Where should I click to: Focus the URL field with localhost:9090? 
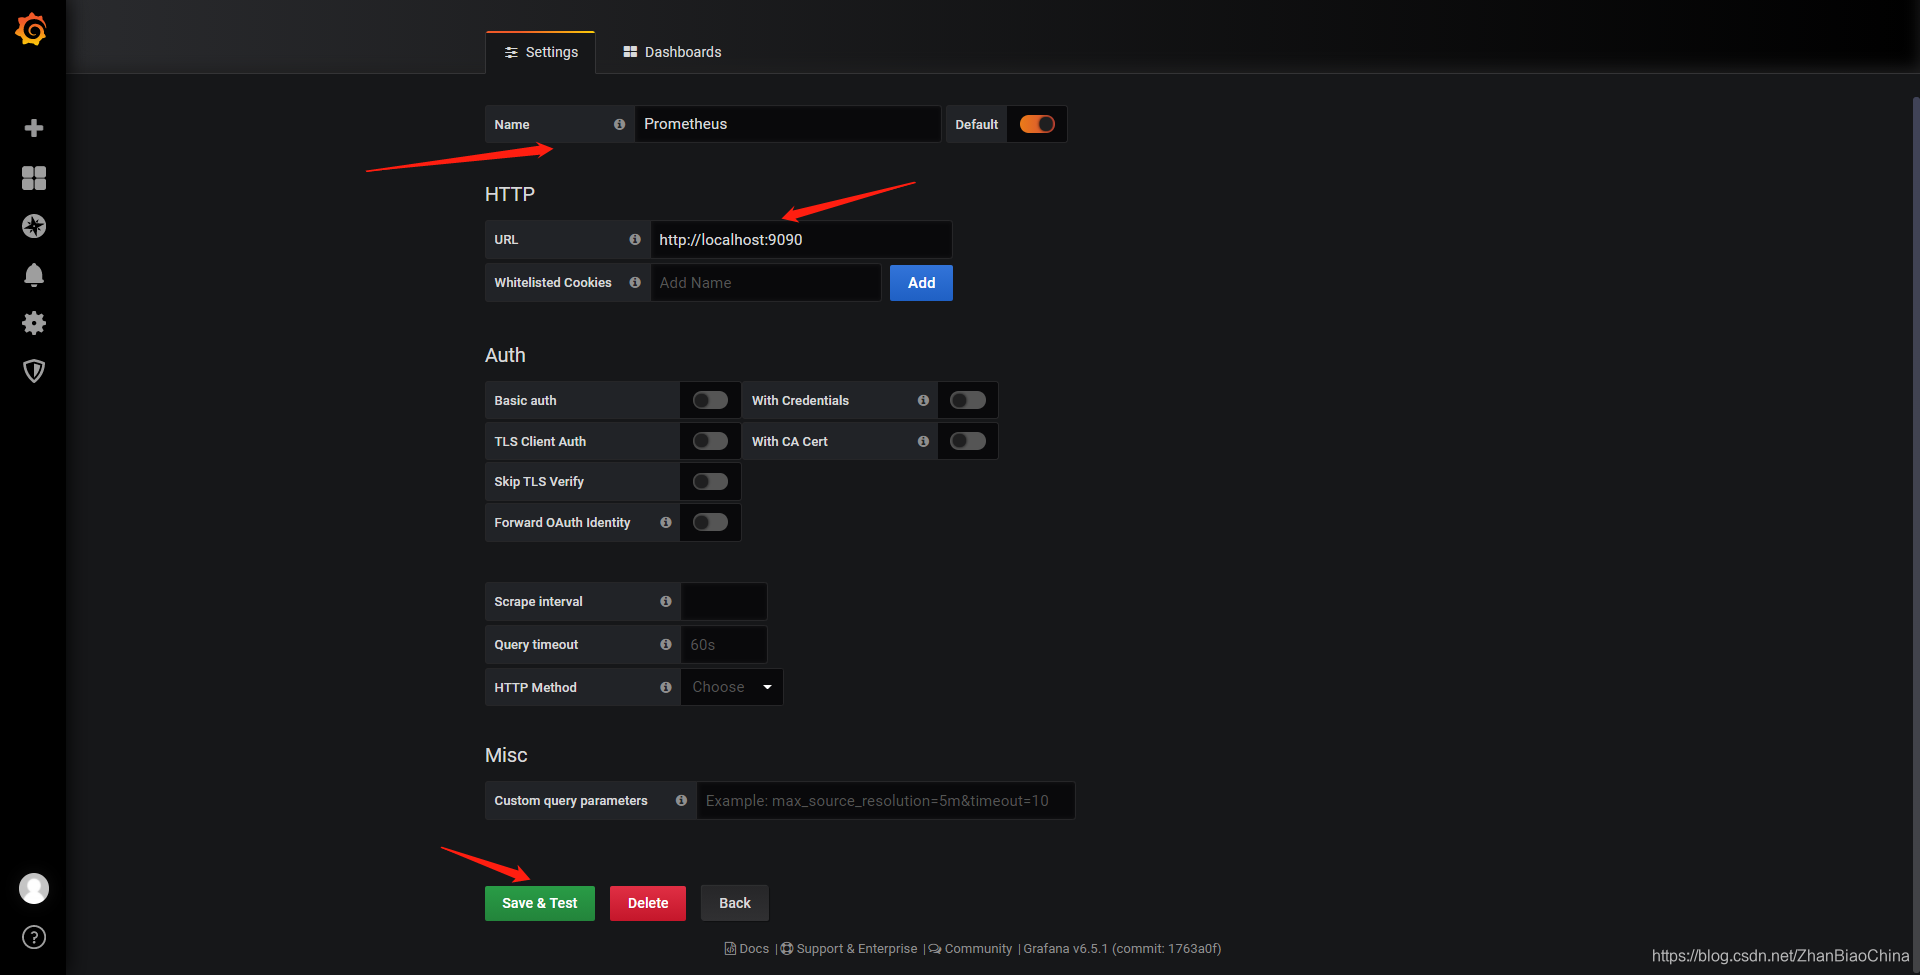point(801,240)
